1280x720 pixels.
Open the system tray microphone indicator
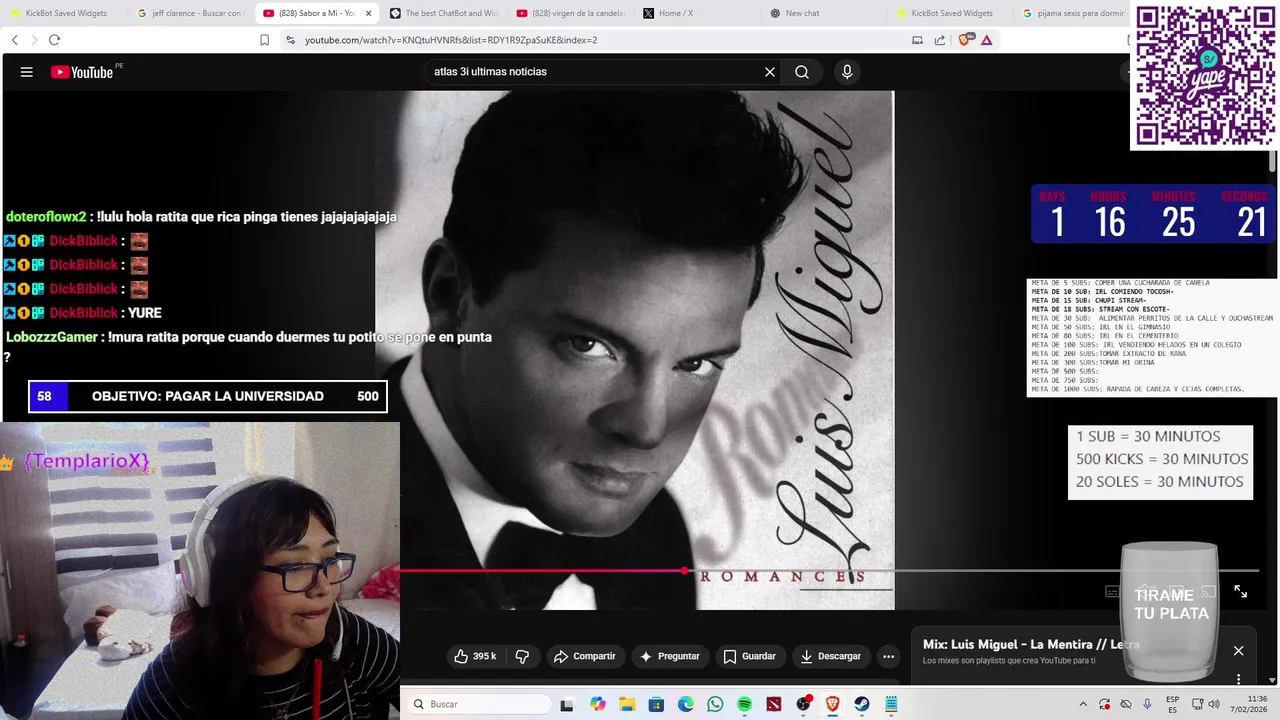point(1147,704)
